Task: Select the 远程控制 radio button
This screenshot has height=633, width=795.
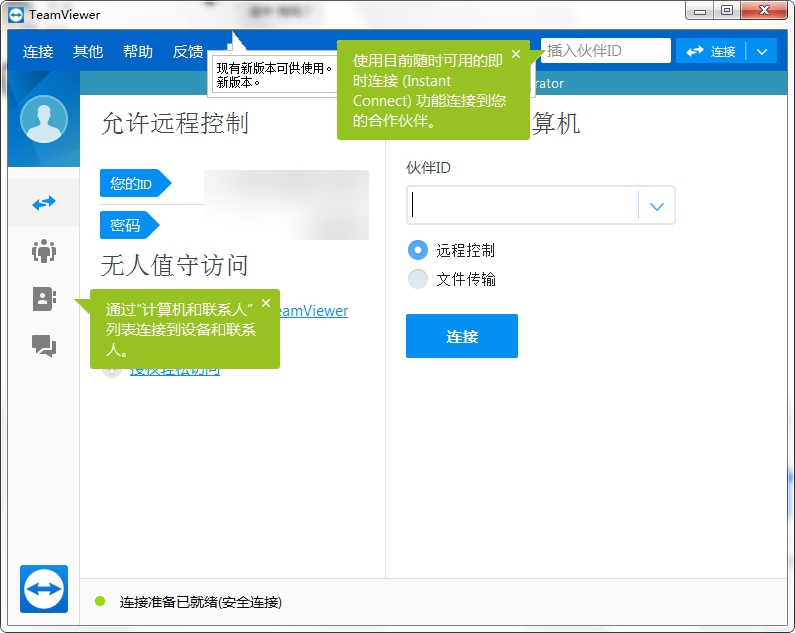Action: 418,250
